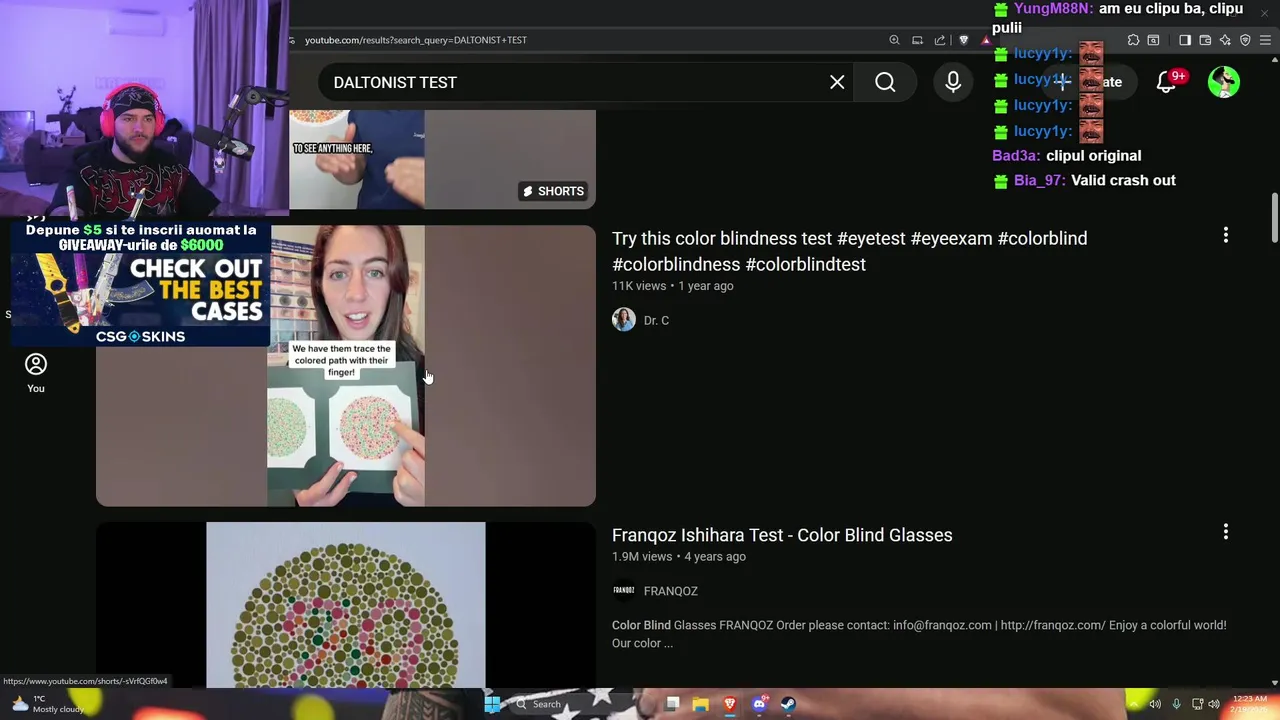Click the page zoom icon in address bar
This screenshot has width=1280, height=720.
click(894, 40)
